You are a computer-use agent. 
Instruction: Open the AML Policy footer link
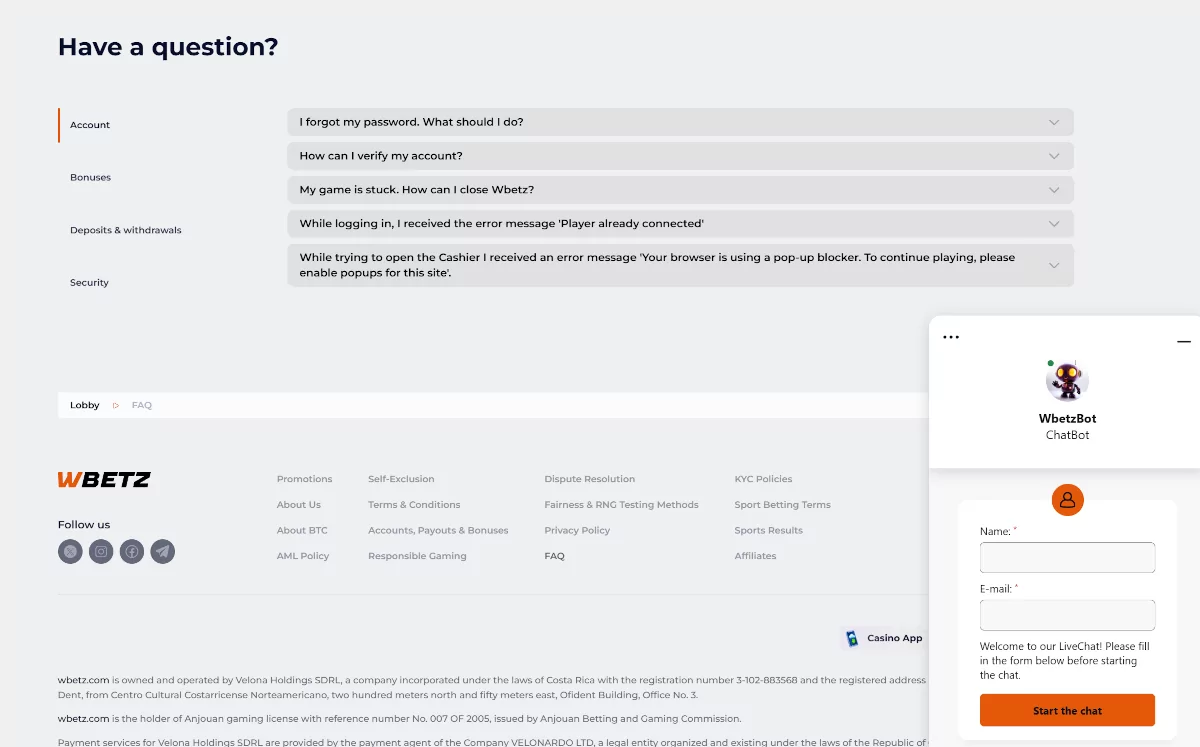pos(303,556)
